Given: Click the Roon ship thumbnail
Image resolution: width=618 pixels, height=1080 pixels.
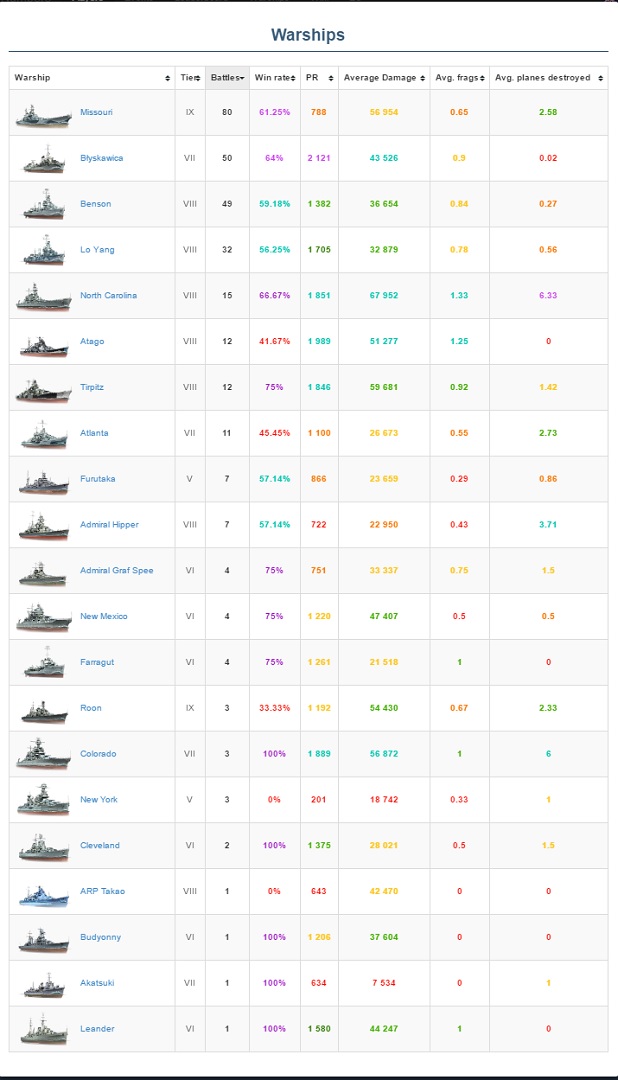Looking at the screenshot, I should [x=44, y=711].
